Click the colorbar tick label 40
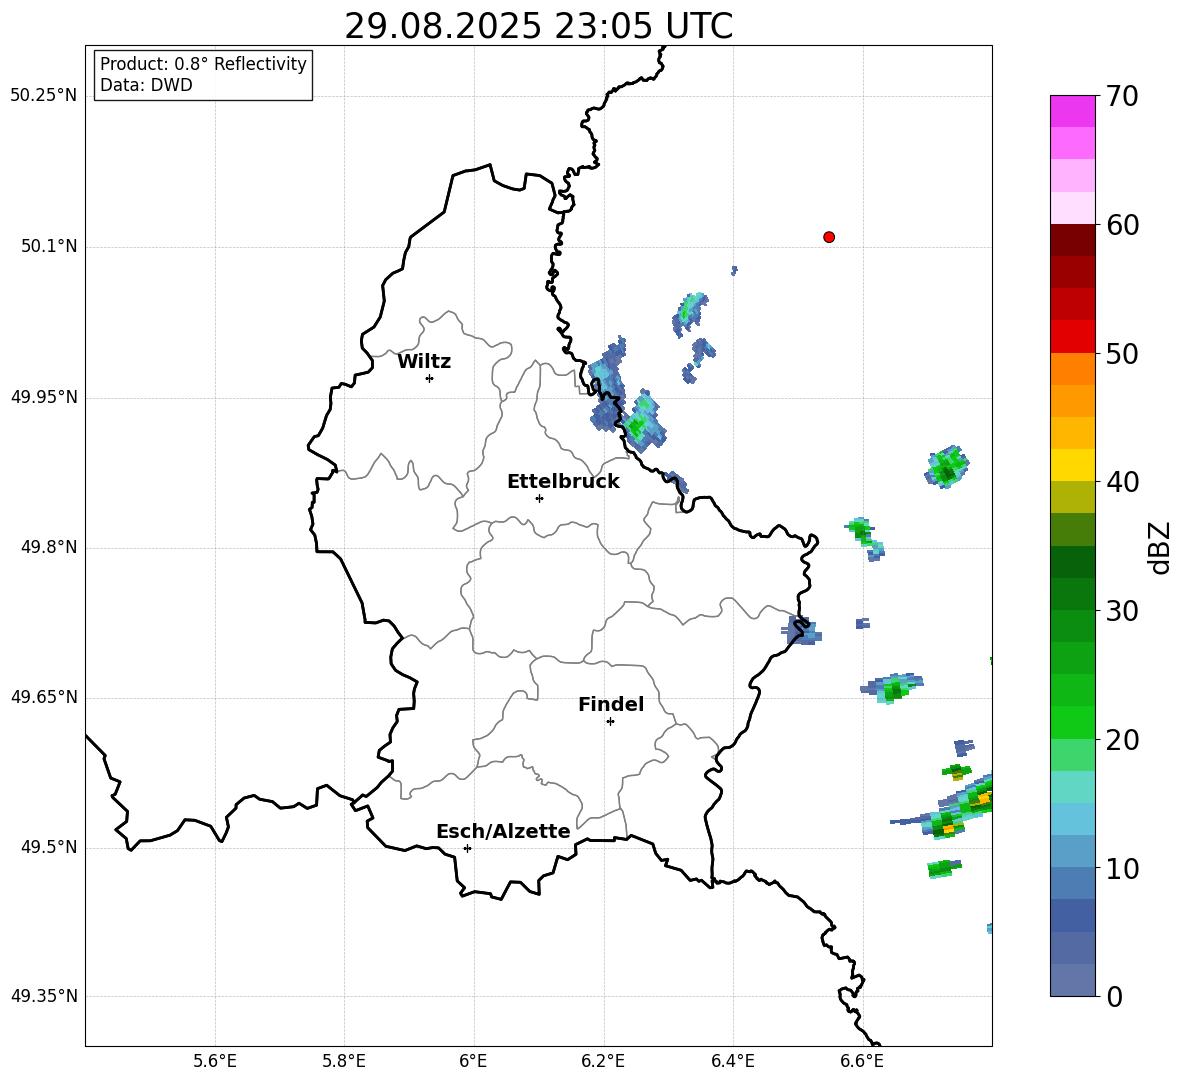The image size is (1184, 1081). tap(1122, 482)
